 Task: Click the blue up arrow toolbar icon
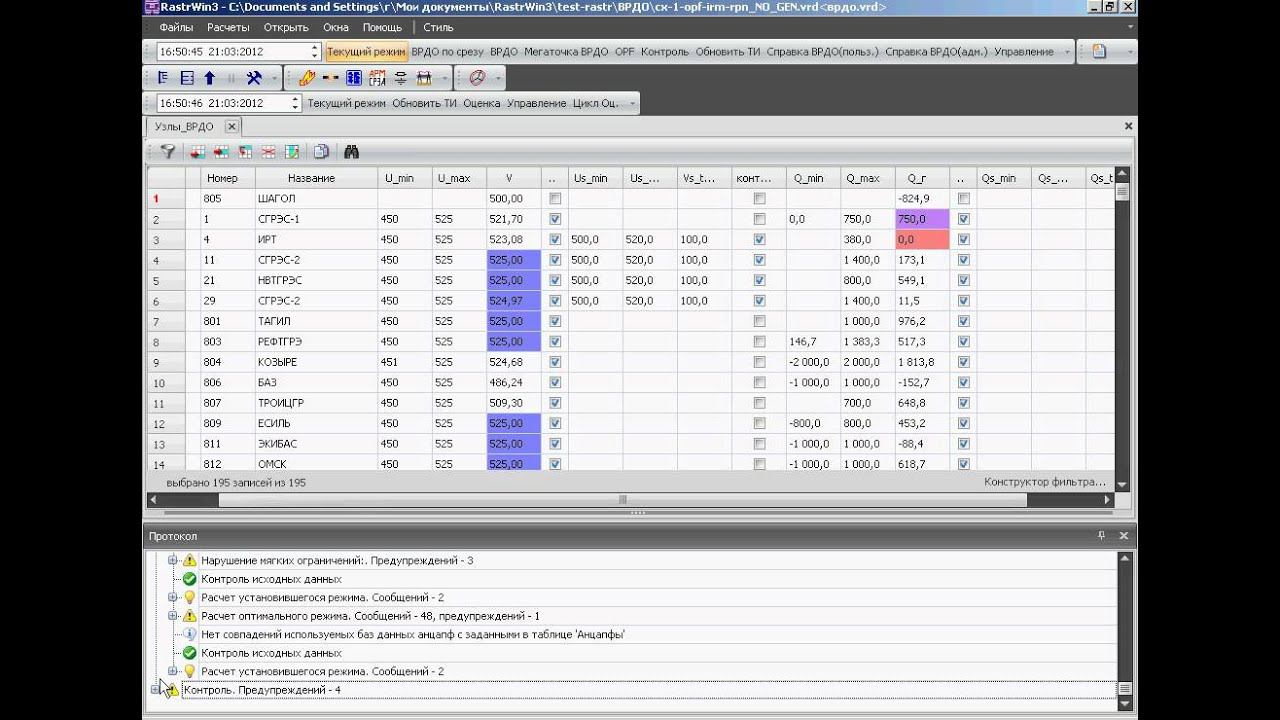pyautogui.click(x=210, y=77)
